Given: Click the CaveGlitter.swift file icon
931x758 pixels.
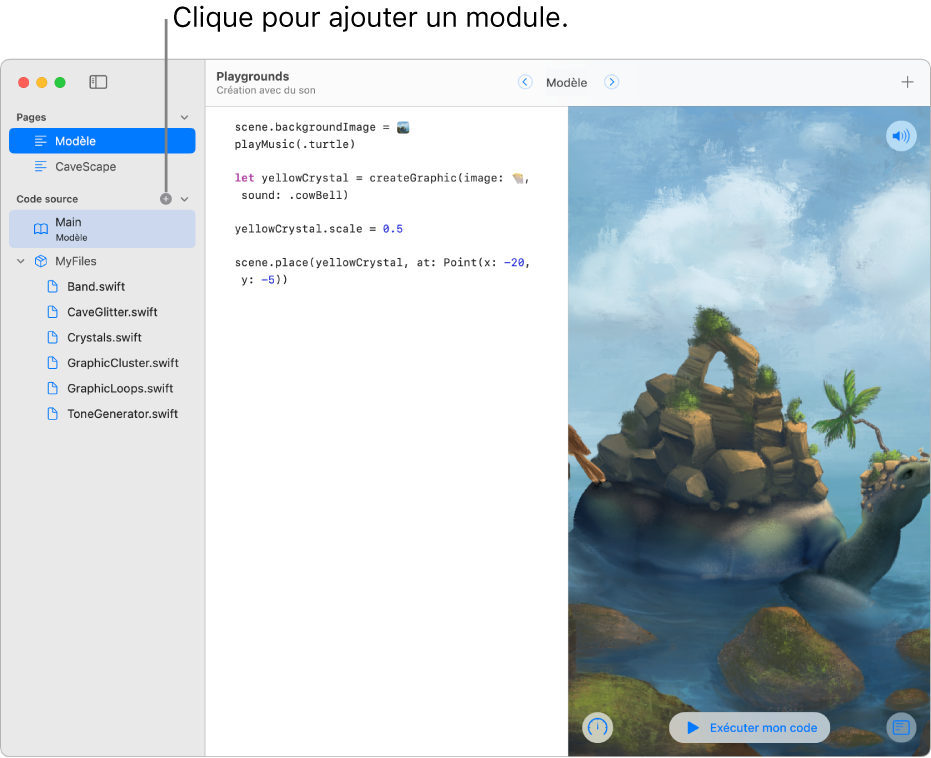Looking at the screenshot, I should coord(52,312).
